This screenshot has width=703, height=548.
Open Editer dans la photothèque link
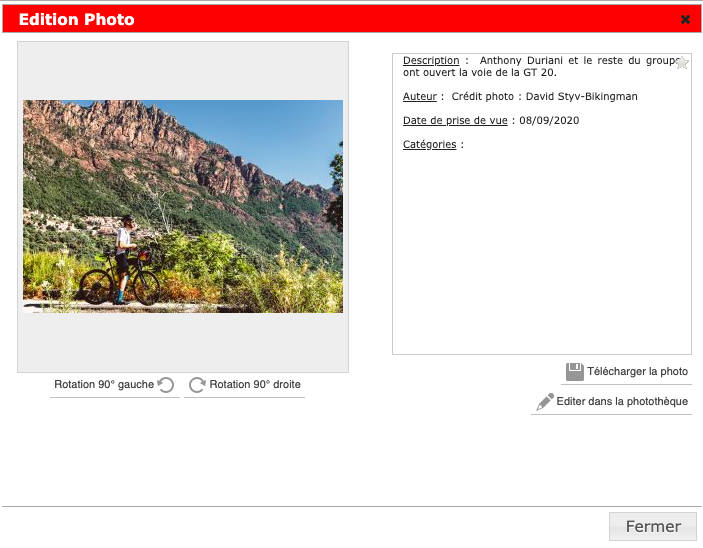tap(622, 401)
